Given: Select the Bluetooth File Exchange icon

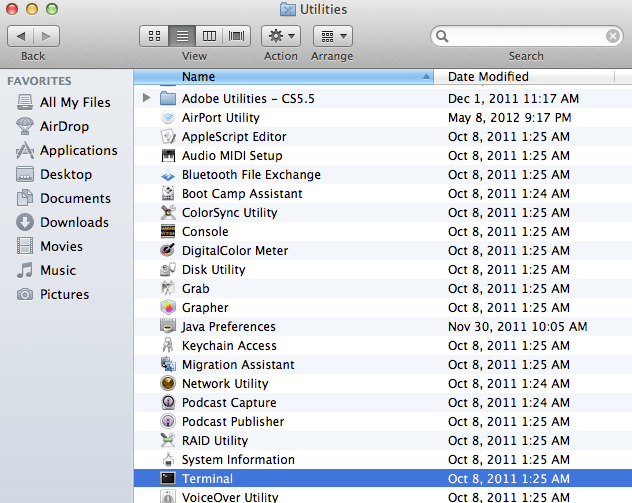Looking at the screenshot, I should [x=168, y=175].
